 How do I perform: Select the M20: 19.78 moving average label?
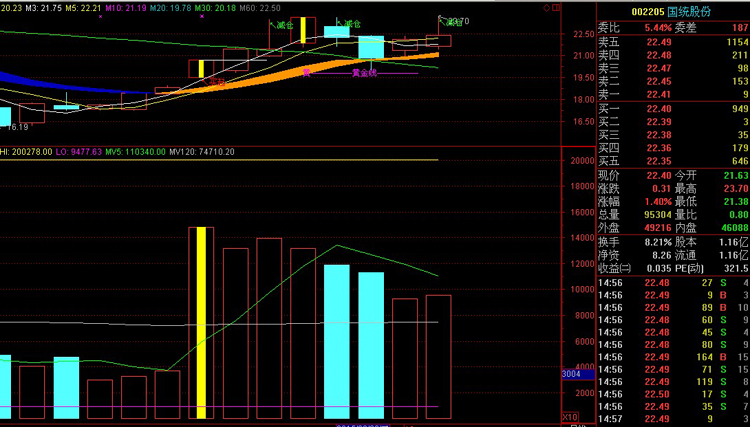pyautogui.click(x=171, y=8)
